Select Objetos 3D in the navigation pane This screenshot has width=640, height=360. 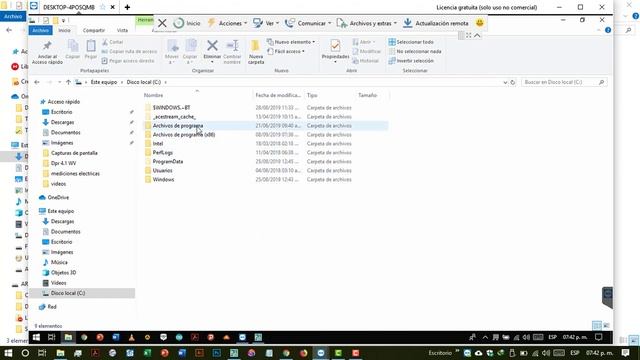point(63,273)
